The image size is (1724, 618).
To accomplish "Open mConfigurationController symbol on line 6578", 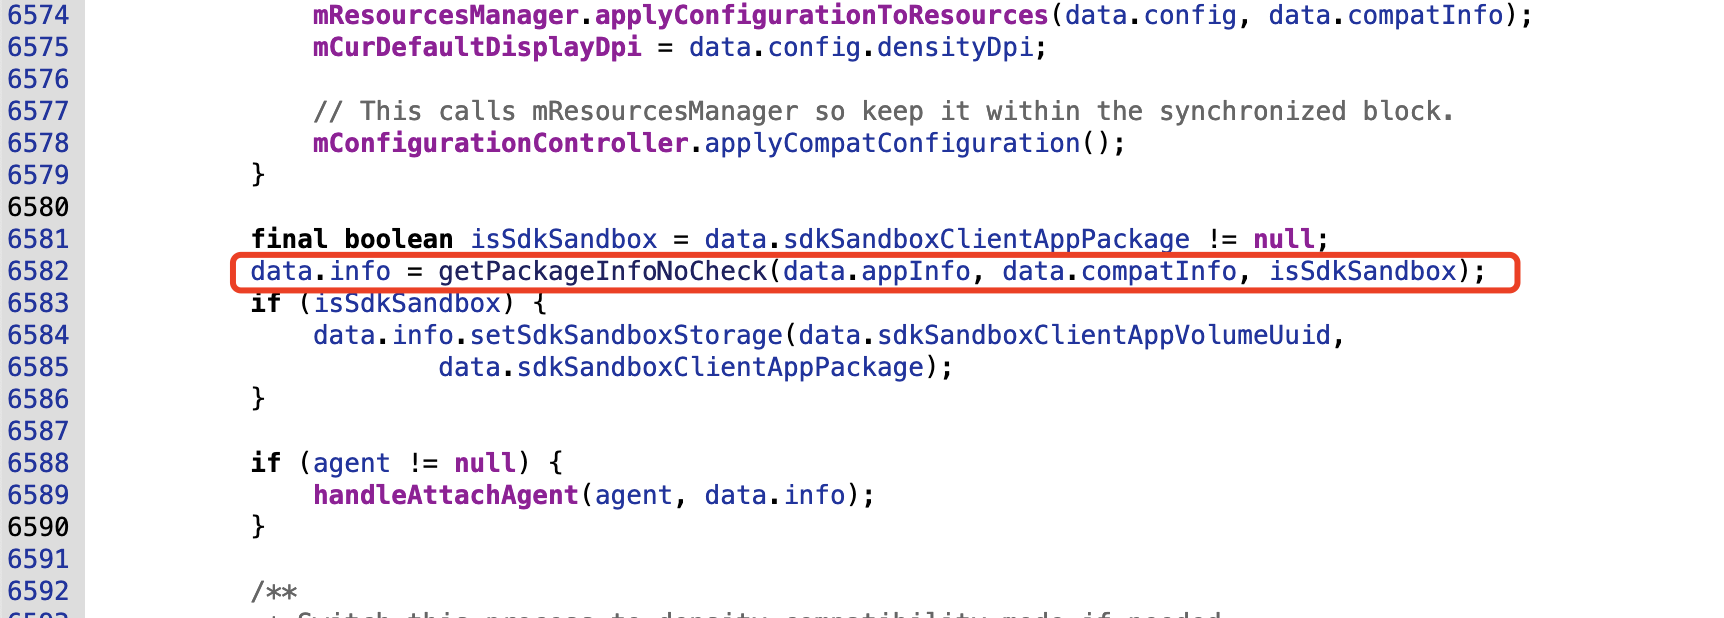I will point(500,143).
